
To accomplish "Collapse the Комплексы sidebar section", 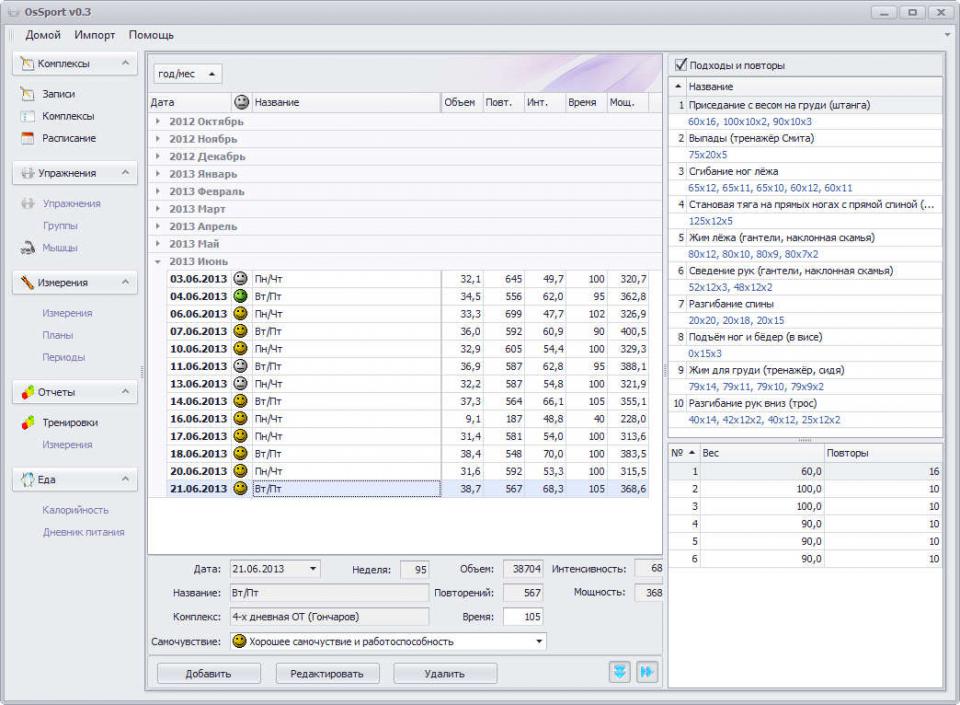I will [125, 64].
